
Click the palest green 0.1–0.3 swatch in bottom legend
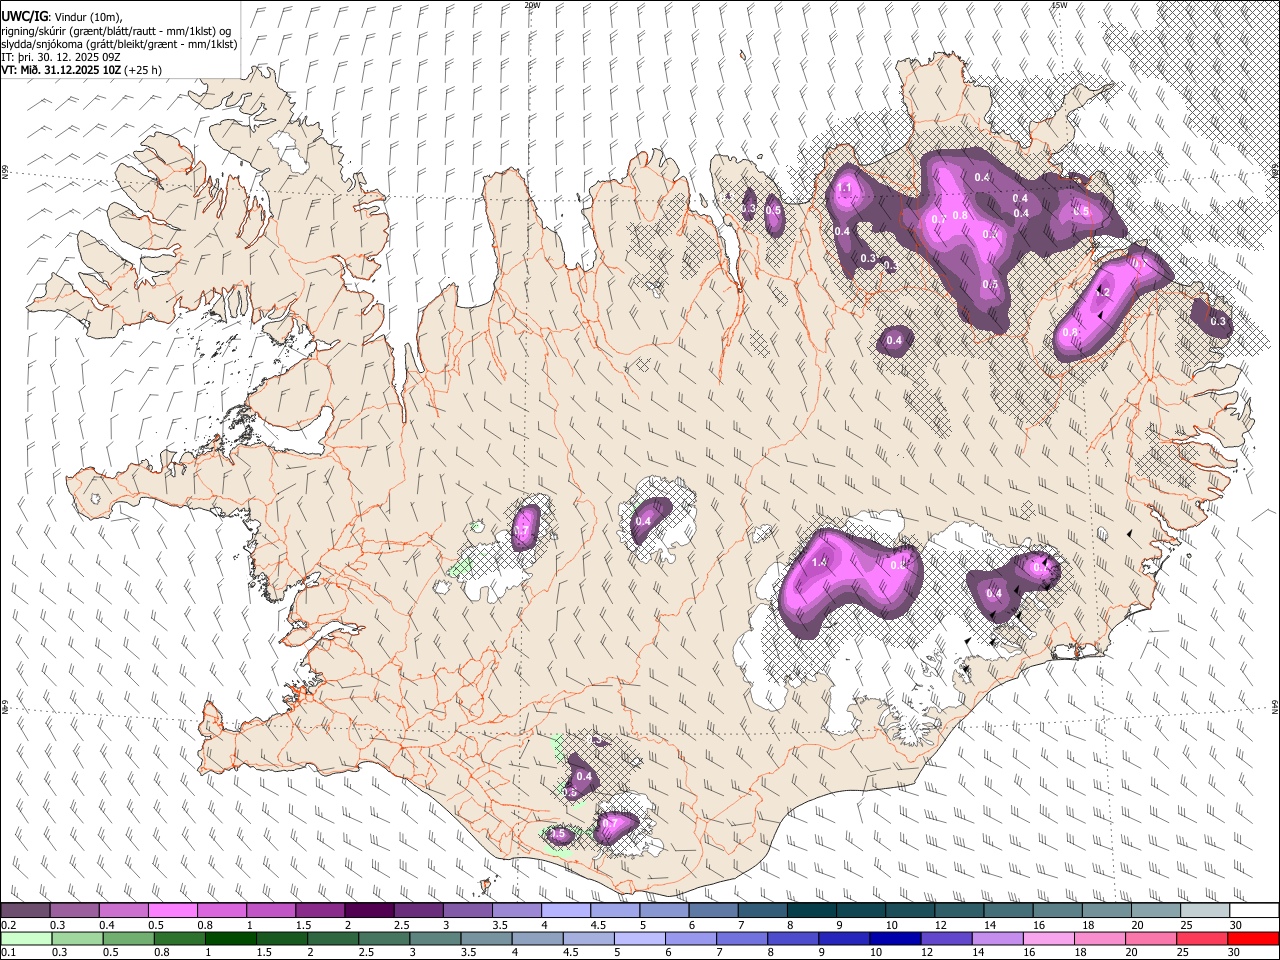(x=26, y=938)
